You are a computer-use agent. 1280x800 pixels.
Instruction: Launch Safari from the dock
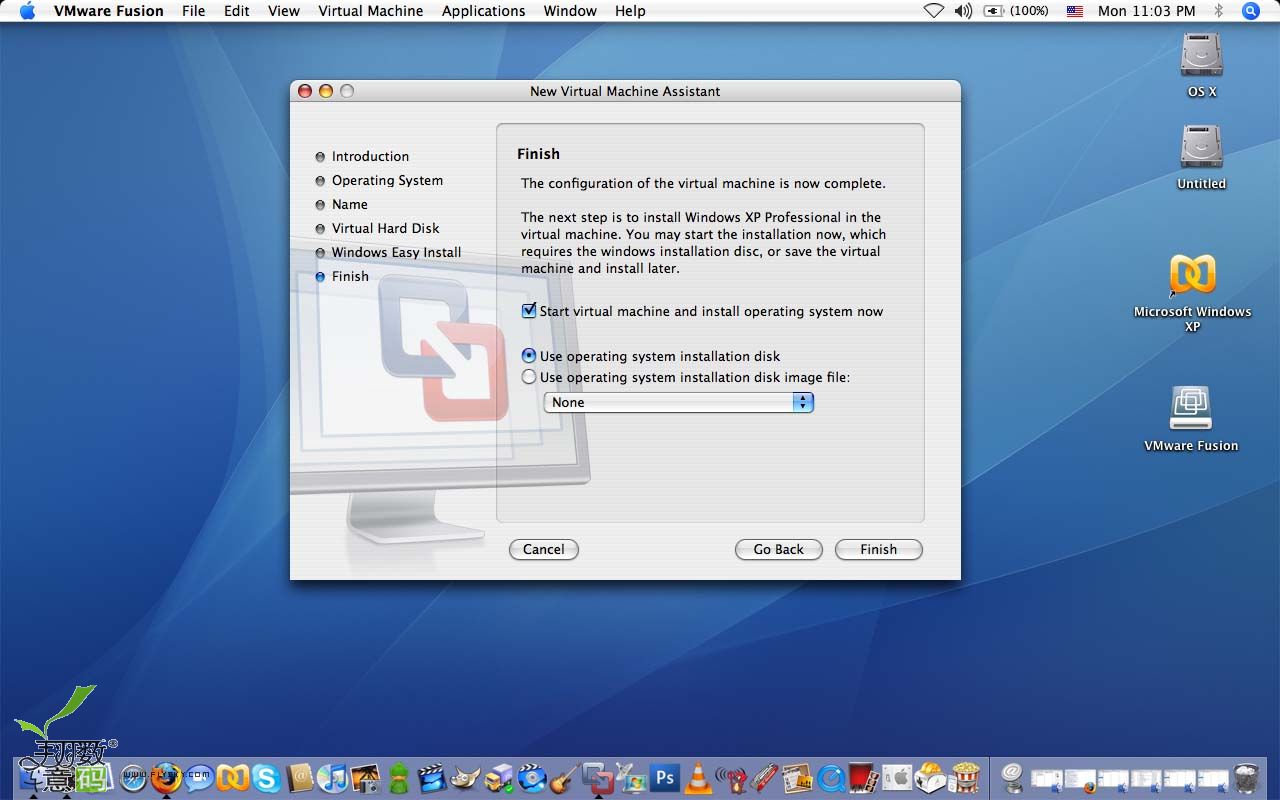pos(133,777)
